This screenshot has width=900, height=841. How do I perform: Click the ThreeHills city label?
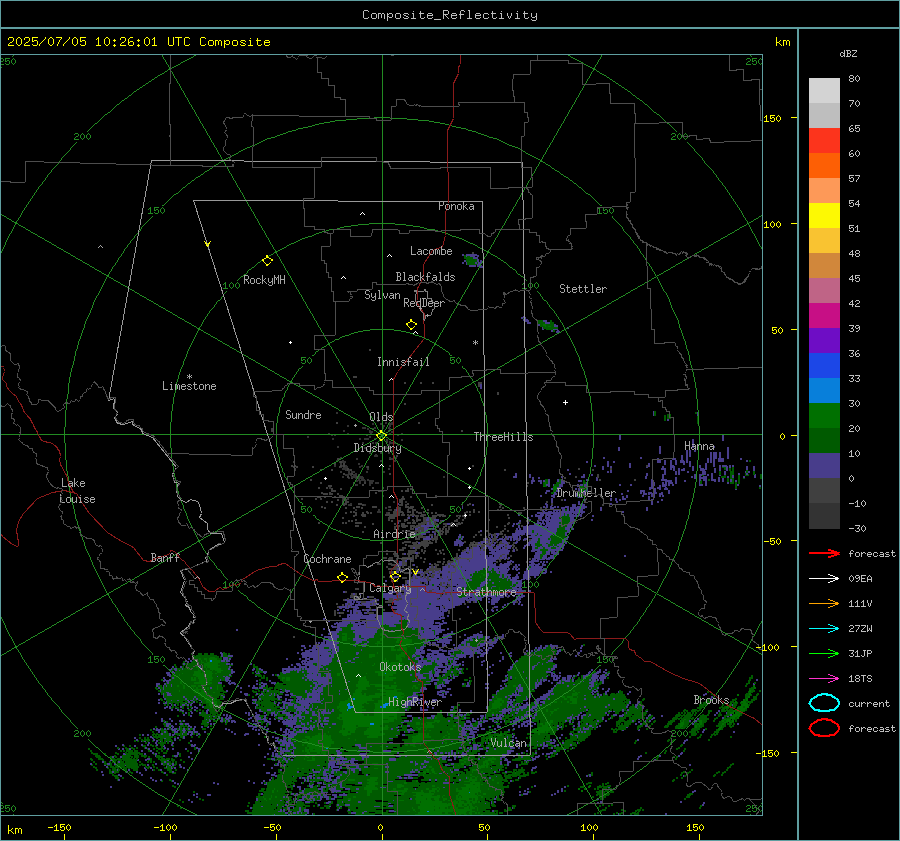[503, 437]
